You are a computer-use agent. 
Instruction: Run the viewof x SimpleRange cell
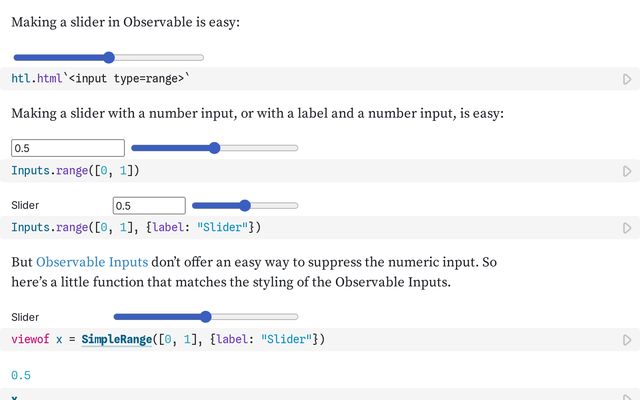pyautogui.click(x=627, y=340)
